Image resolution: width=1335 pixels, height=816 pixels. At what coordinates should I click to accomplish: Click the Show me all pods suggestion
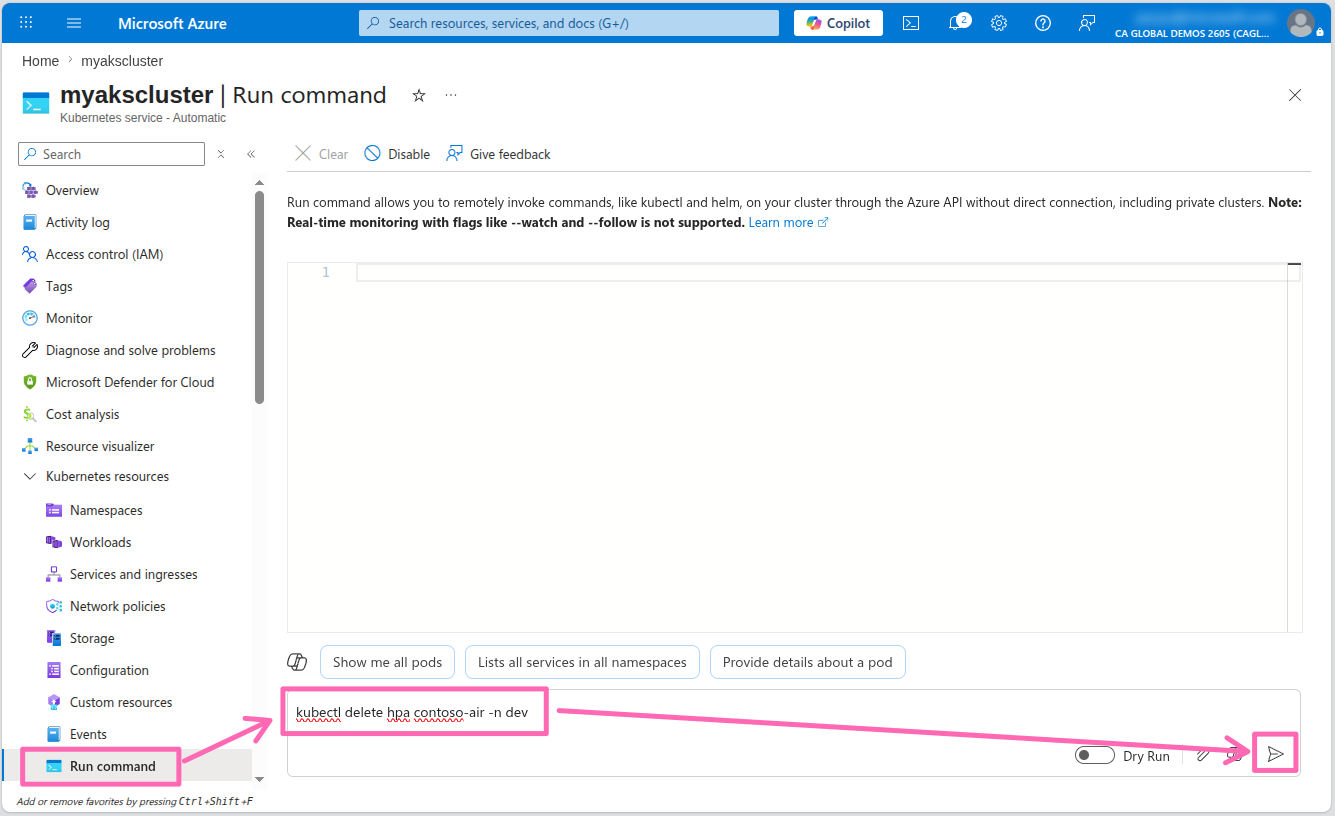(x=388, y=662)
